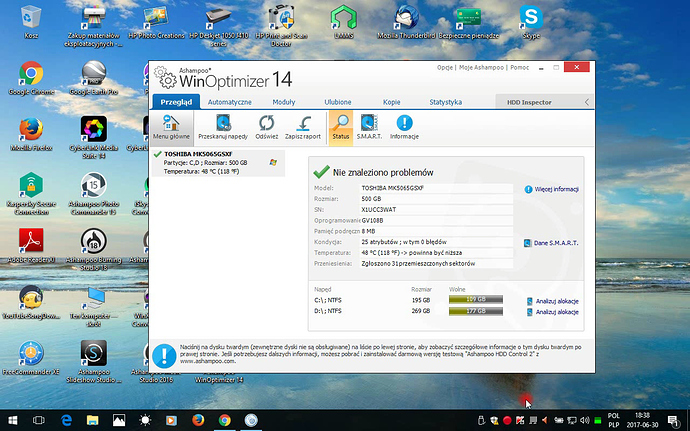Launch Mozilla Thunderbird desktop icon

pos(406,22)
